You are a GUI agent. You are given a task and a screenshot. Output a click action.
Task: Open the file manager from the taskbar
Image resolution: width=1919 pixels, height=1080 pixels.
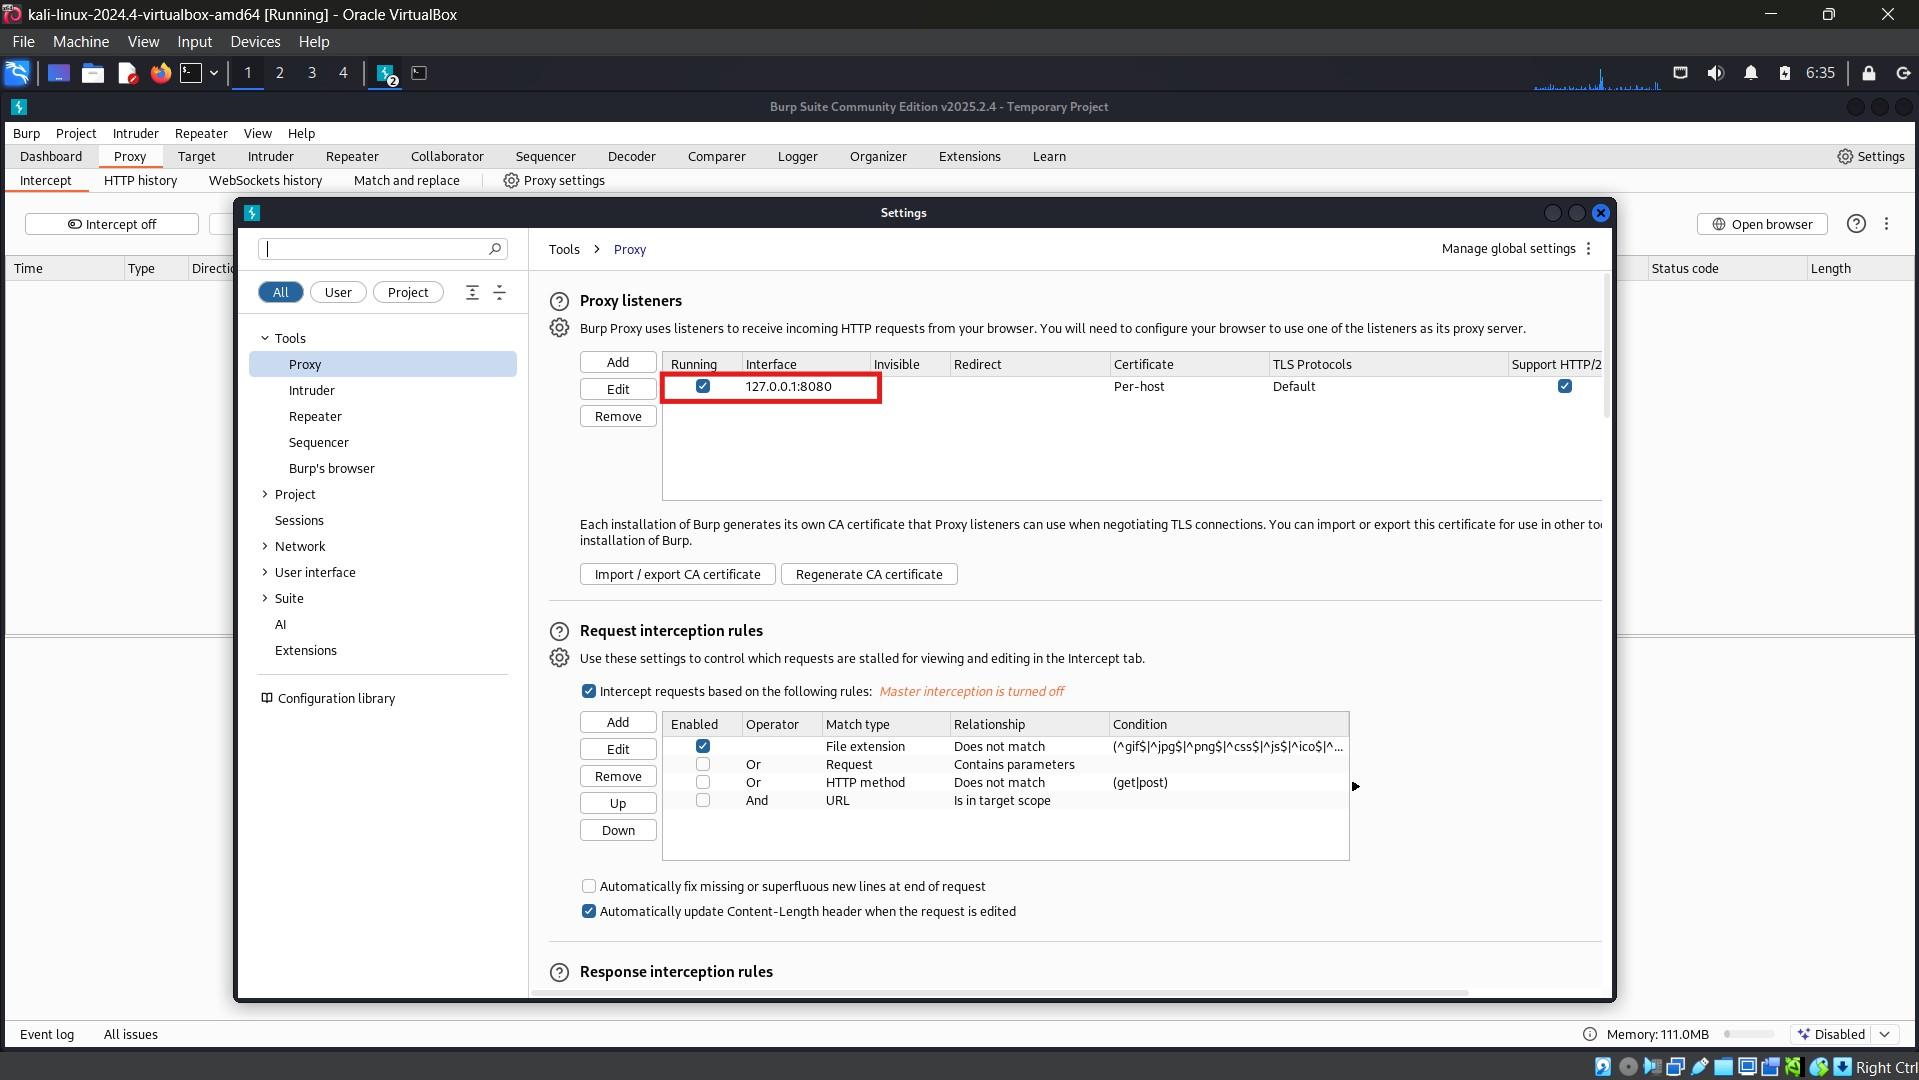coord(92,73)
